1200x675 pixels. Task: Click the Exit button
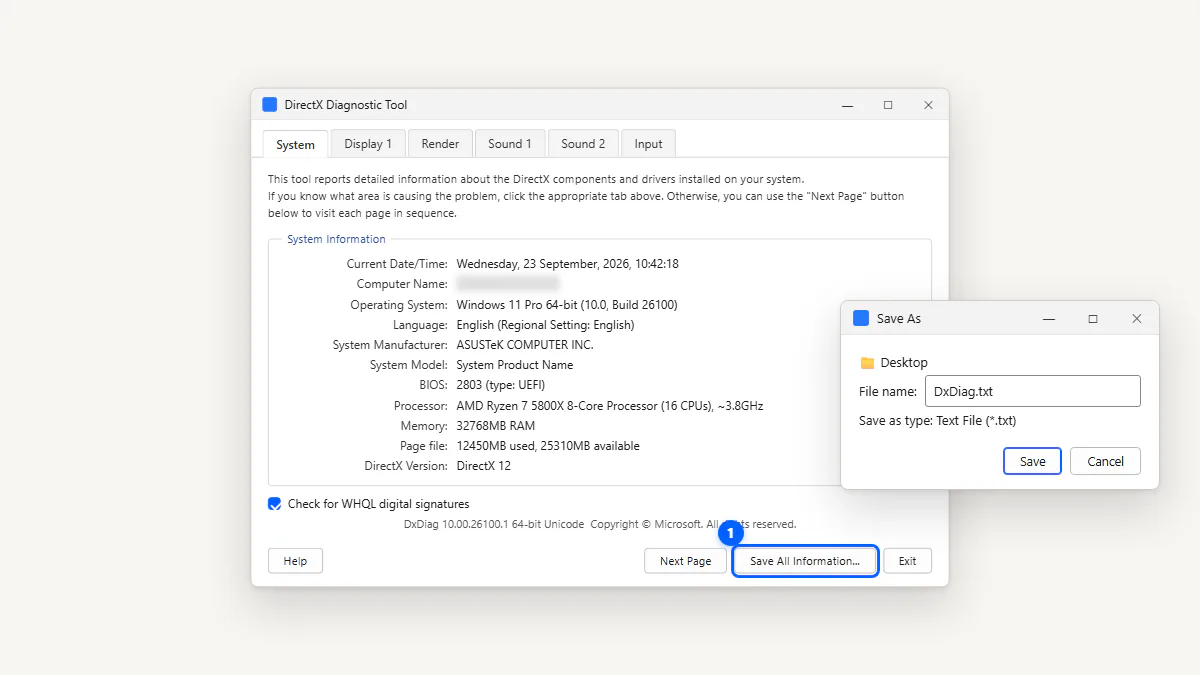coord(907,561)
